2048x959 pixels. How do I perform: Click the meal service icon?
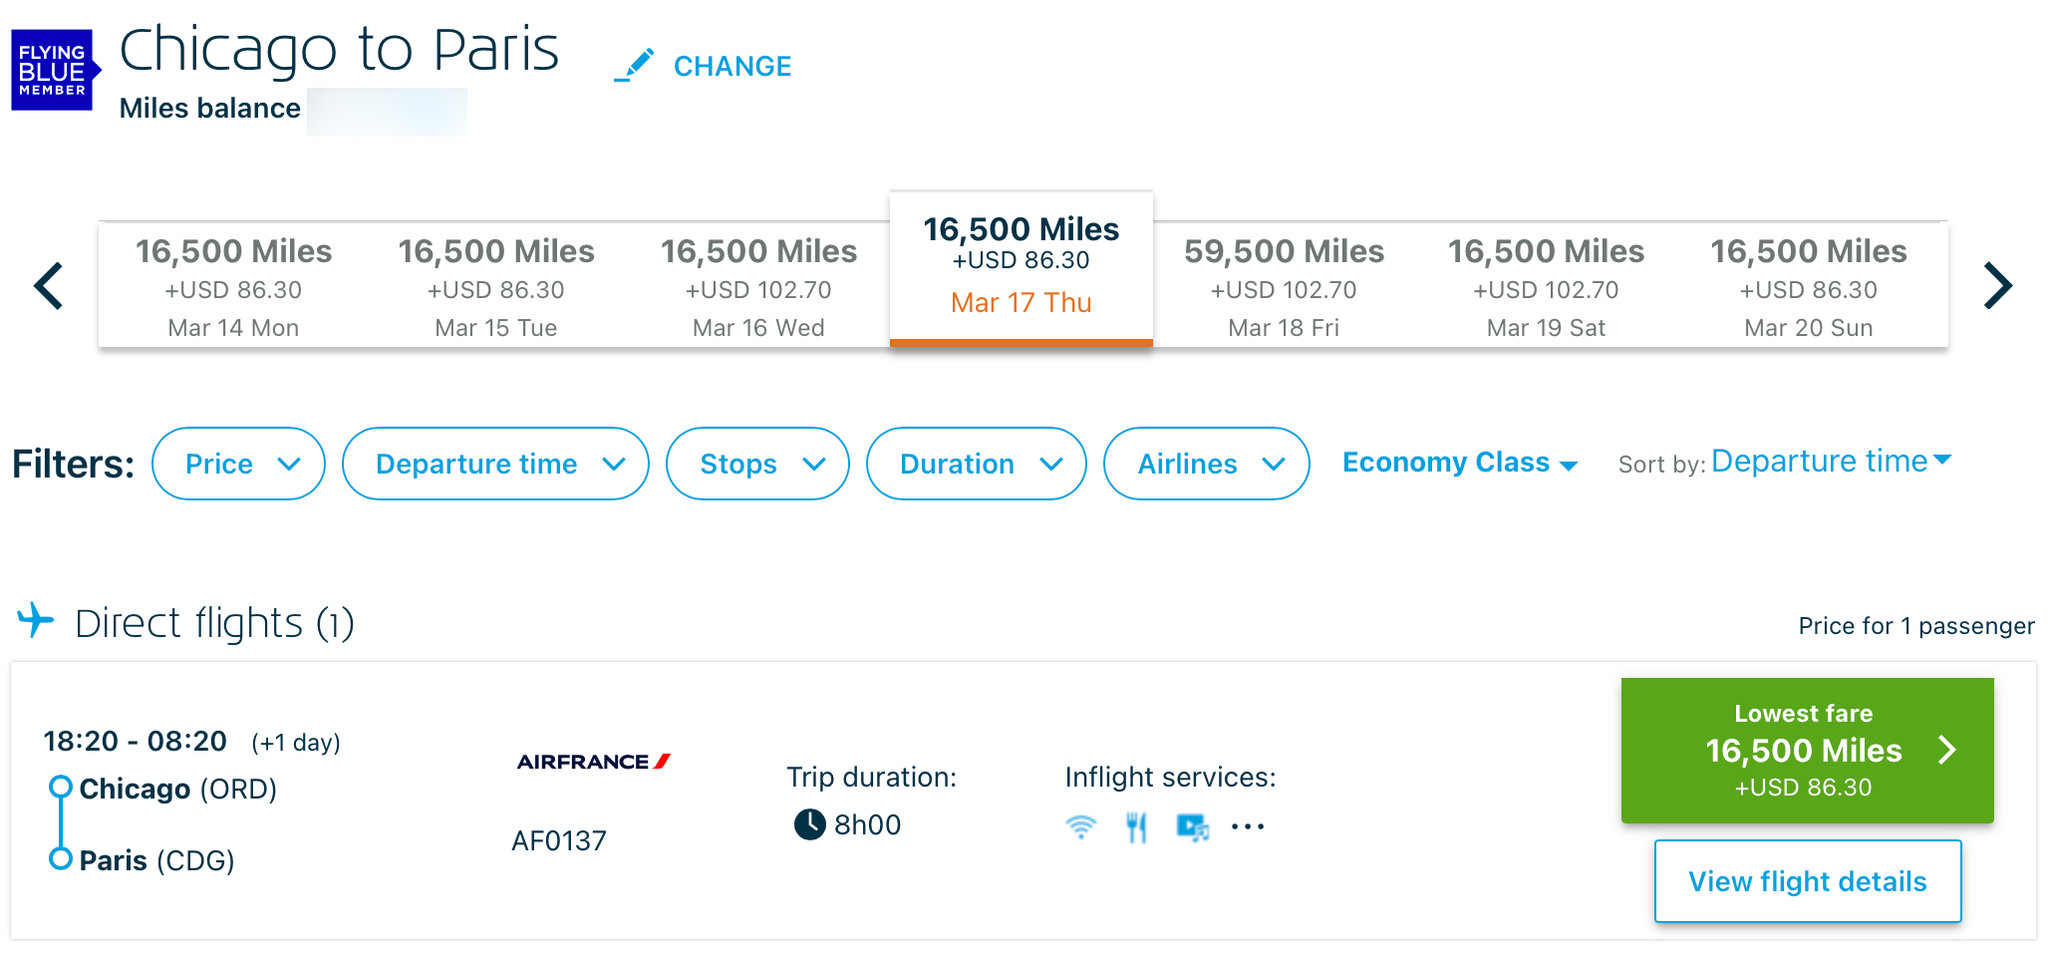(1136, 827)
